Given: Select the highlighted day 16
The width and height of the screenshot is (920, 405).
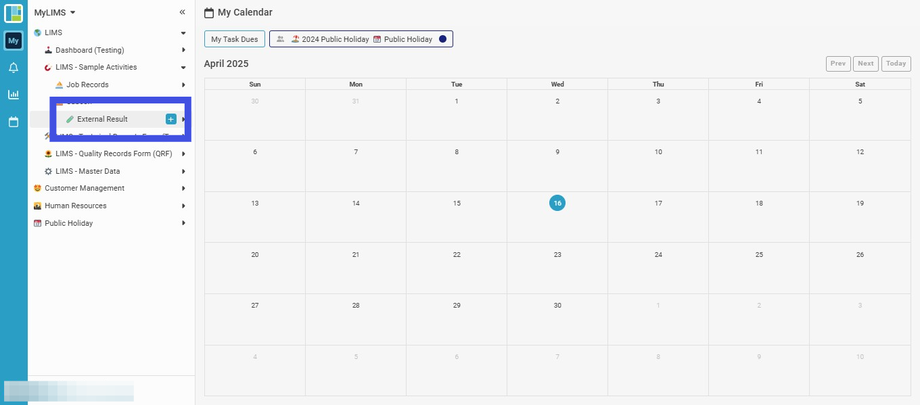Looking at the screenshot, I should [557, 203].
